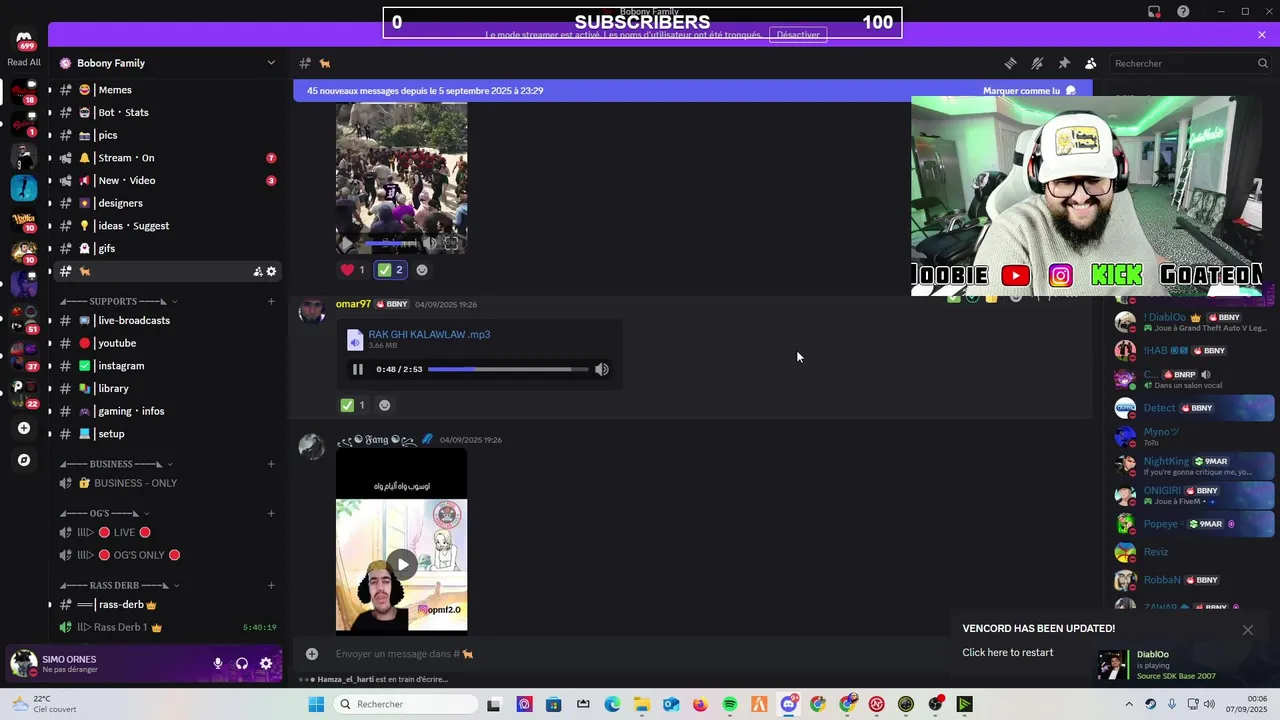This screenshot has height=720, width=1280.
Task: Open Outlook from the taskbar
Action: [x=671, y=704]
